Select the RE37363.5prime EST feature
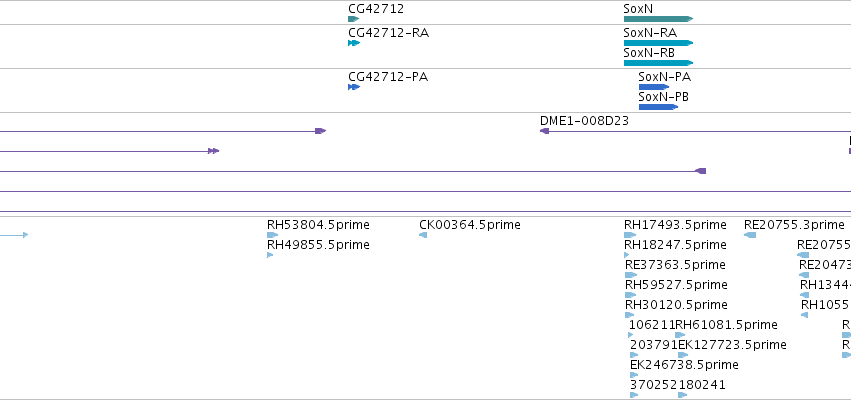The height and width of the screenshot is (400, 851). [631, 275]
